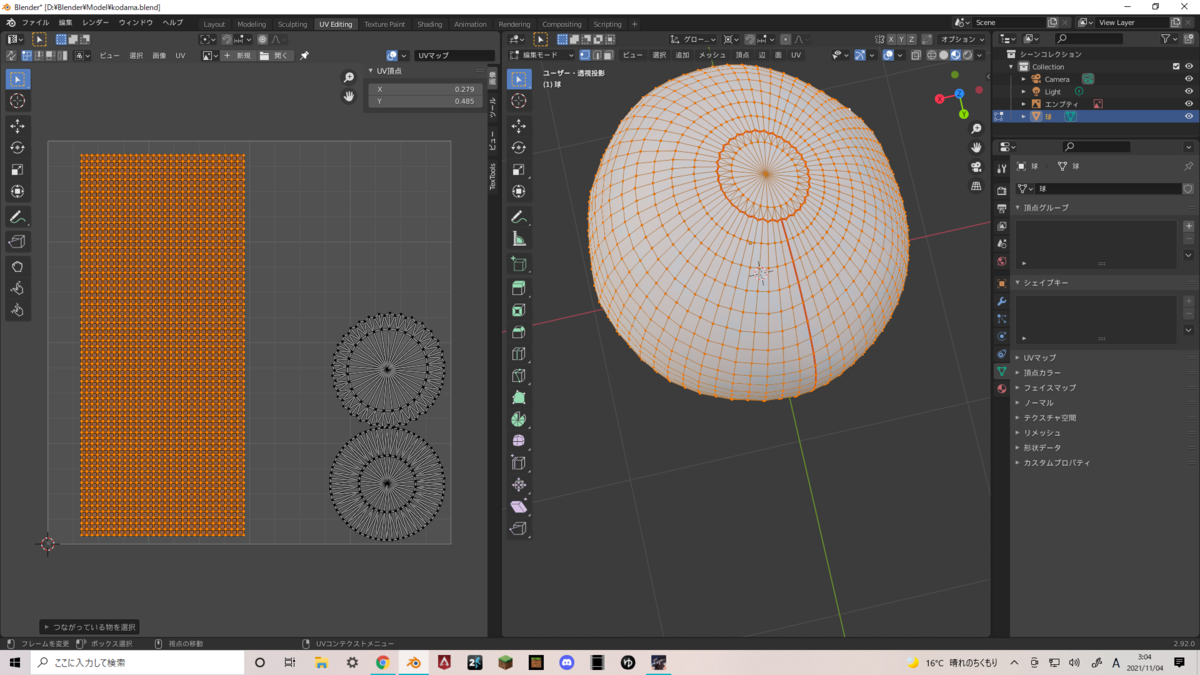Open the Material properties tab
The image size is (1200, 675).
(1001, 389)
